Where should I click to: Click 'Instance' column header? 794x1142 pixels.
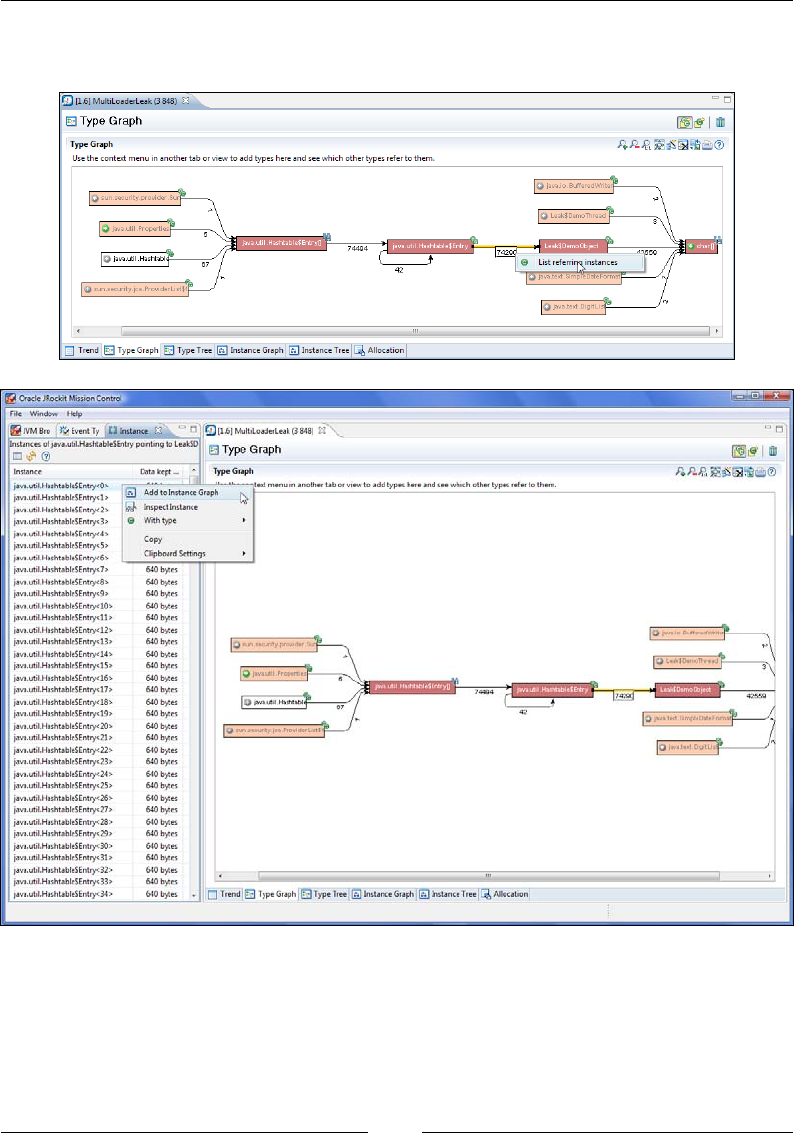(71, 472)
